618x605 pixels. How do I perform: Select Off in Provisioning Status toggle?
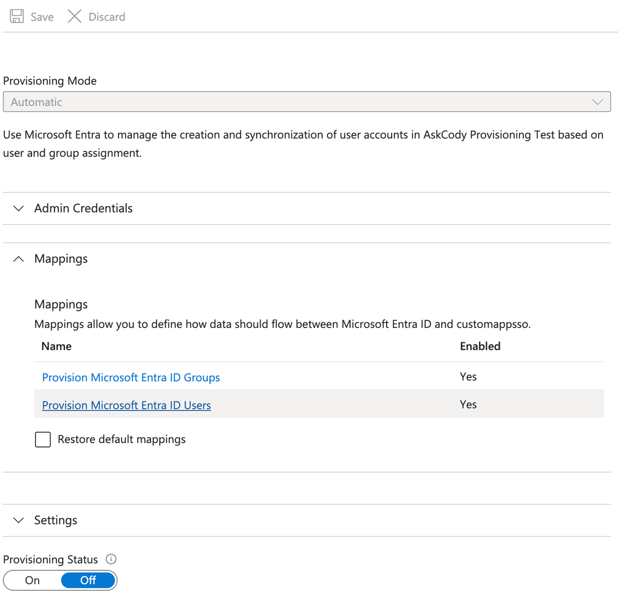[x=88, y=580]
